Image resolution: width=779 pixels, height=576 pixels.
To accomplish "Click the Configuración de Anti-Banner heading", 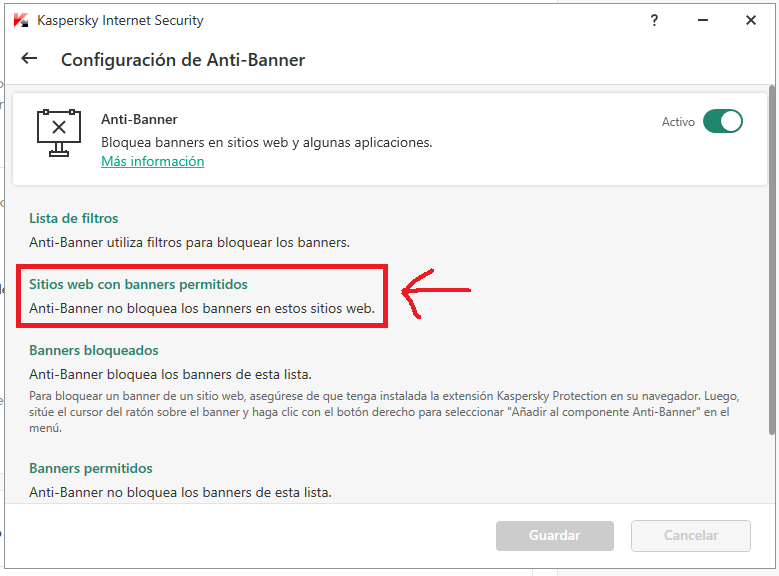I will pos(183,60).
